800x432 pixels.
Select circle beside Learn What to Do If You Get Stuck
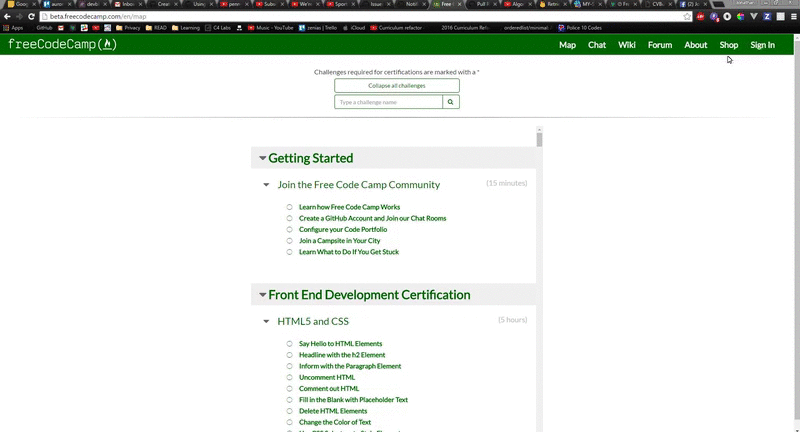tap(289, 252)
